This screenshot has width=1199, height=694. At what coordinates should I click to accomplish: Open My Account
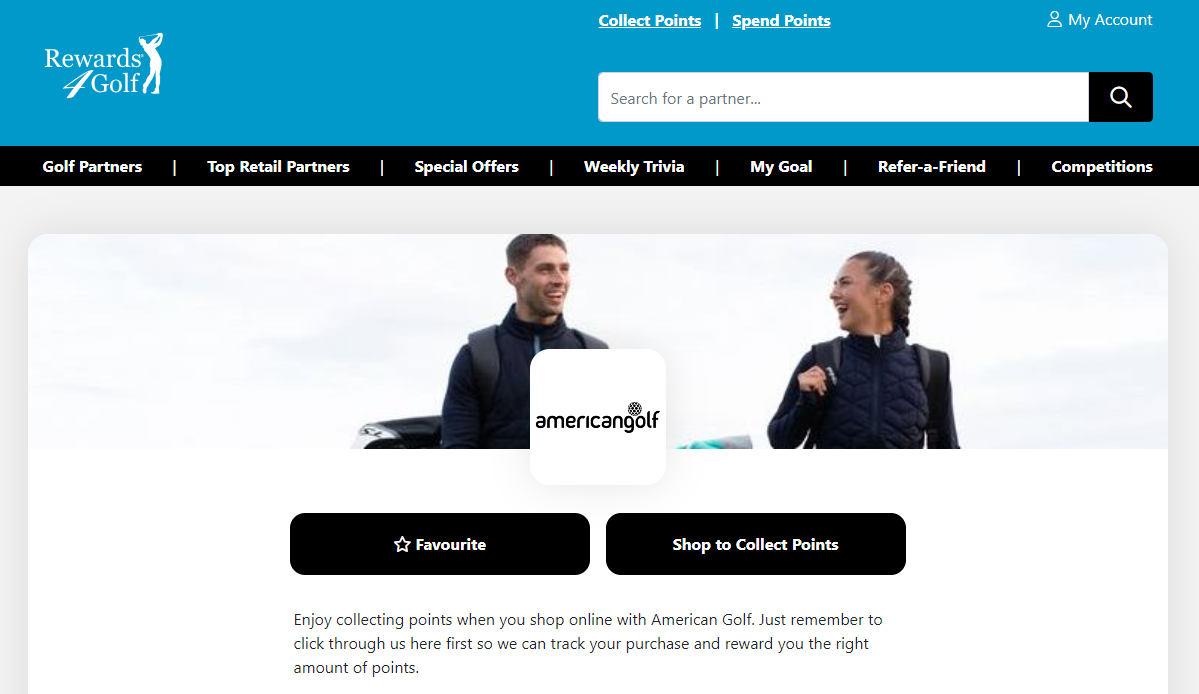point(1100,20)
